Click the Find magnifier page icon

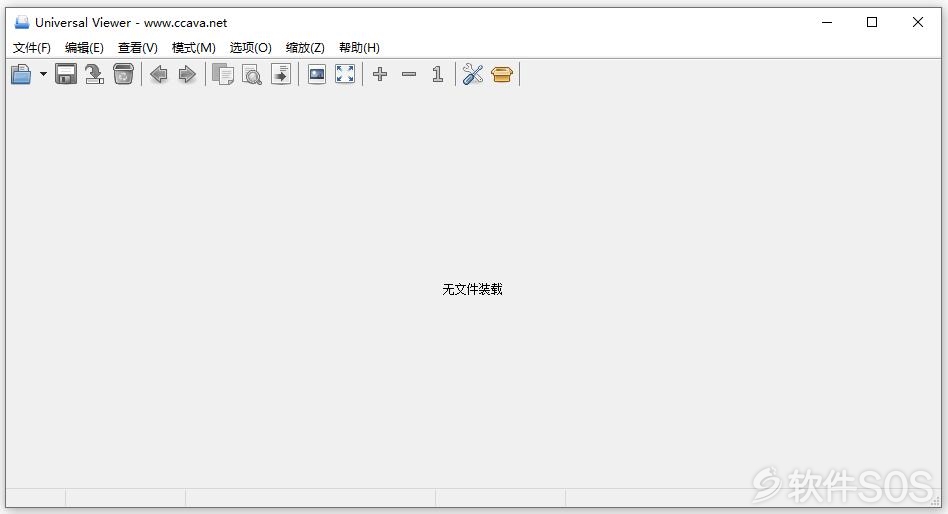pyautogui.click(x=252, y=74)
